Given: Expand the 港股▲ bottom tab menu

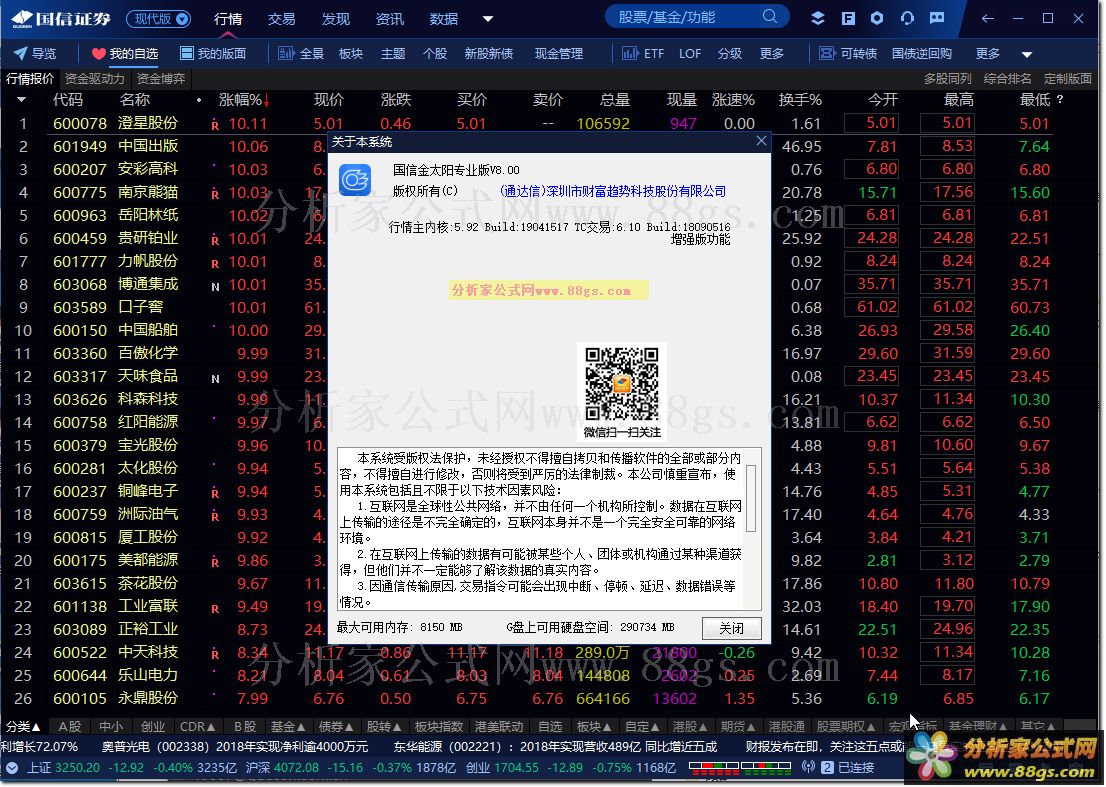Looking at the screenshot, I should (691, 726).
